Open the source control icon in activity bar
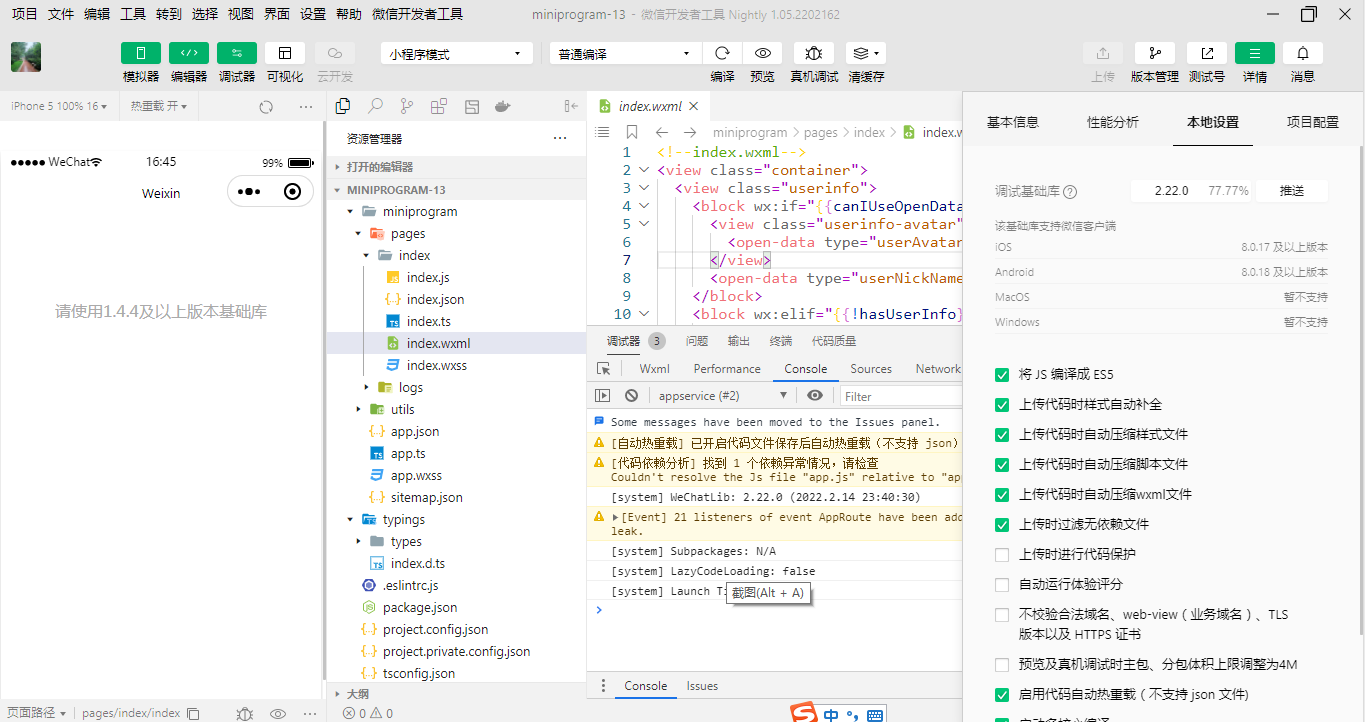This screenshot has height=722, width=1365. pyautogui.click(x=407, y=106)
